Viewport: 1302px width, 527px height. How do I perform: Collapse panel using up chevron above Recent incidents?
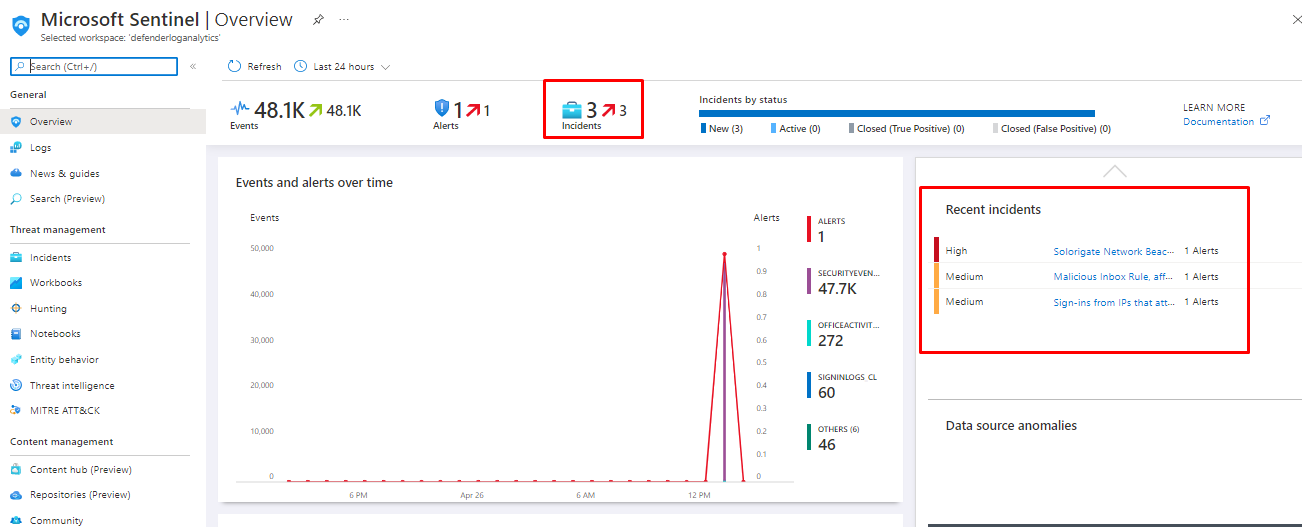coord(1114,172)
